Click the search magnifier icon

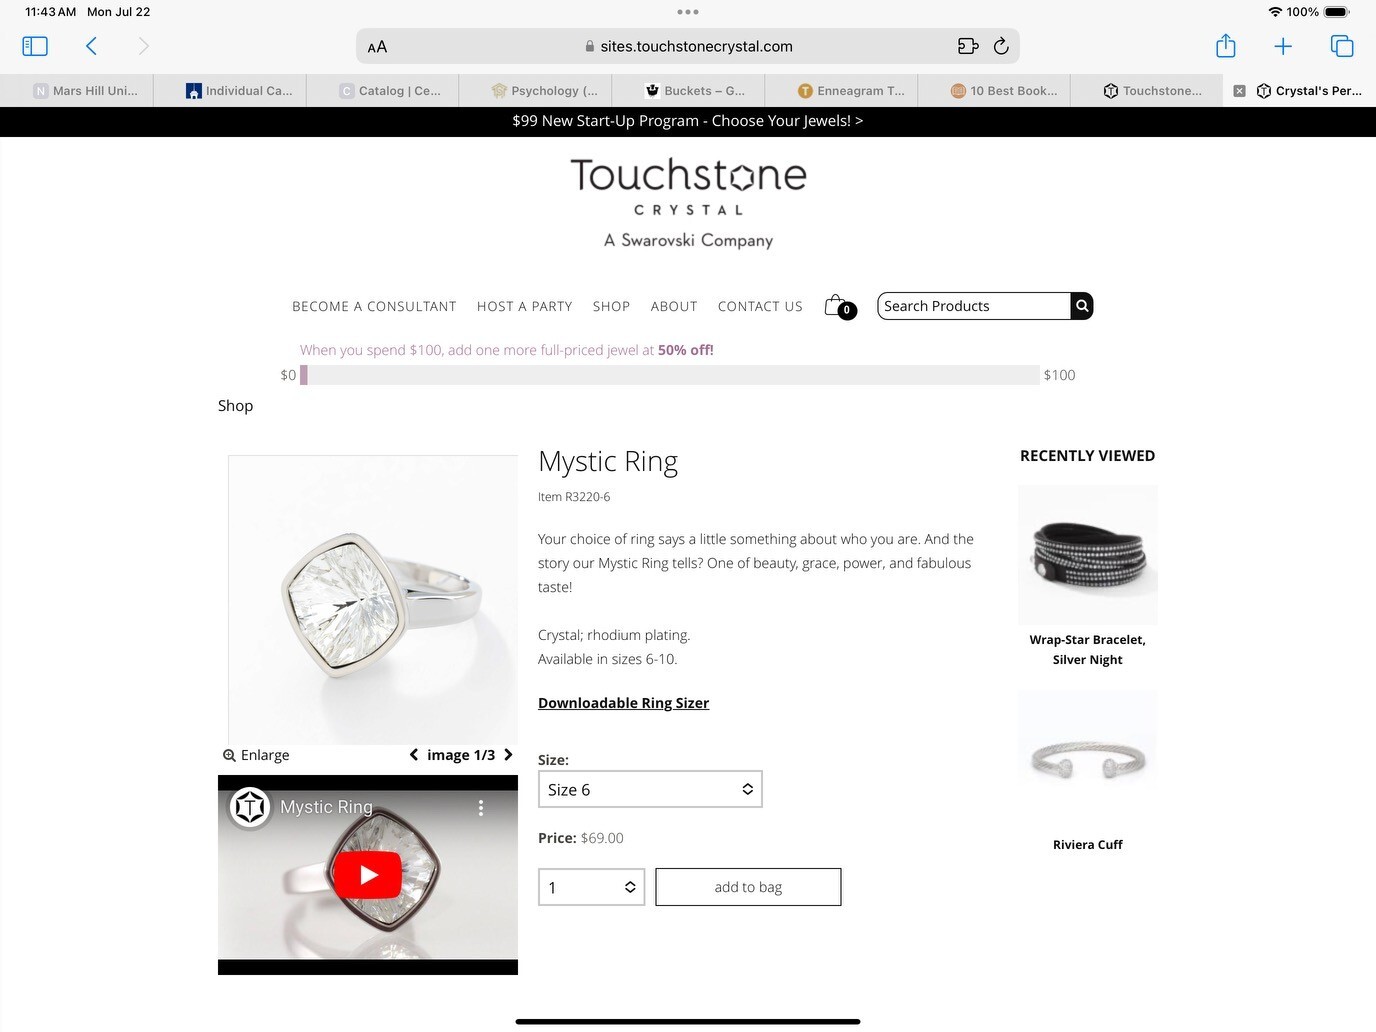click(1082, 306)
